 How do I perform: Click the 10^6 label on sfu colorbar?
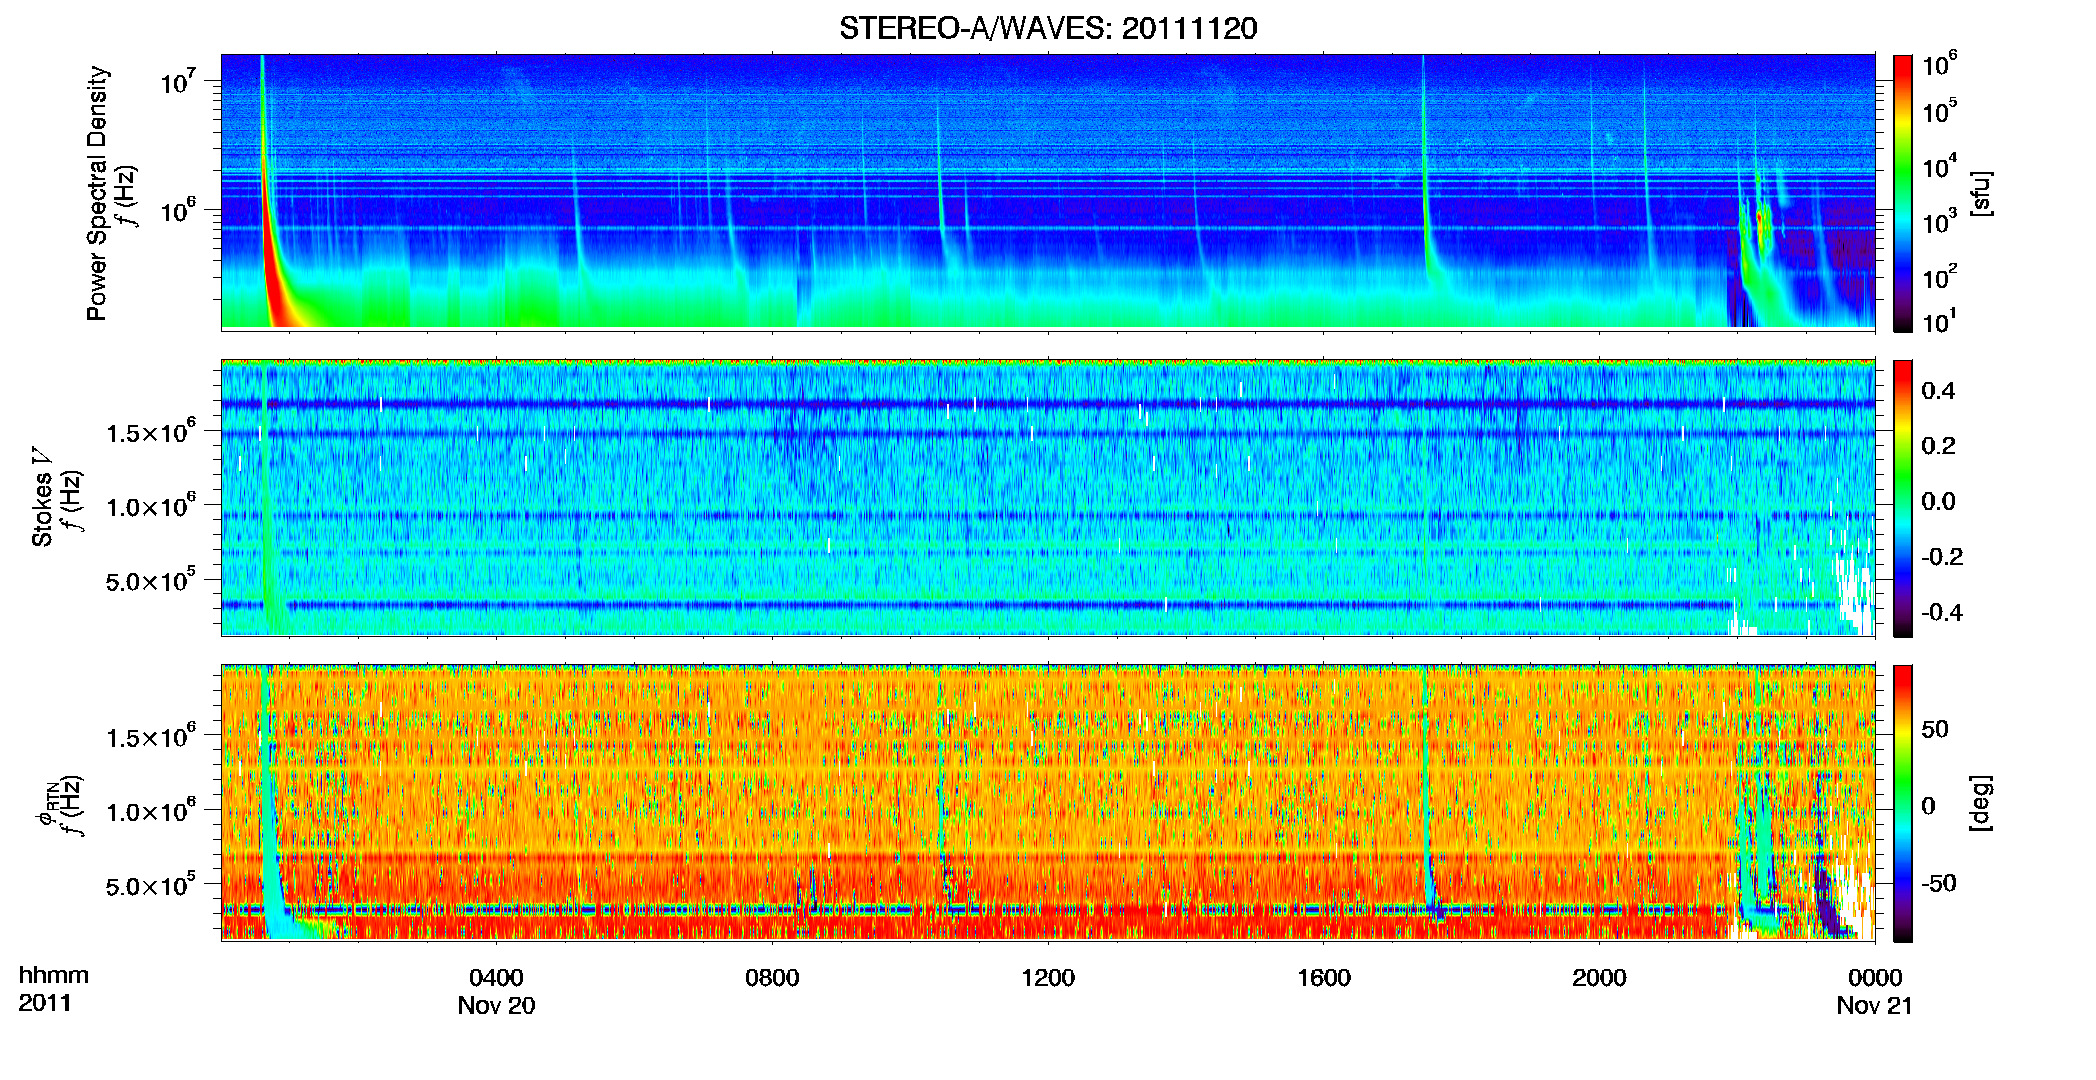pos(1940,65)
